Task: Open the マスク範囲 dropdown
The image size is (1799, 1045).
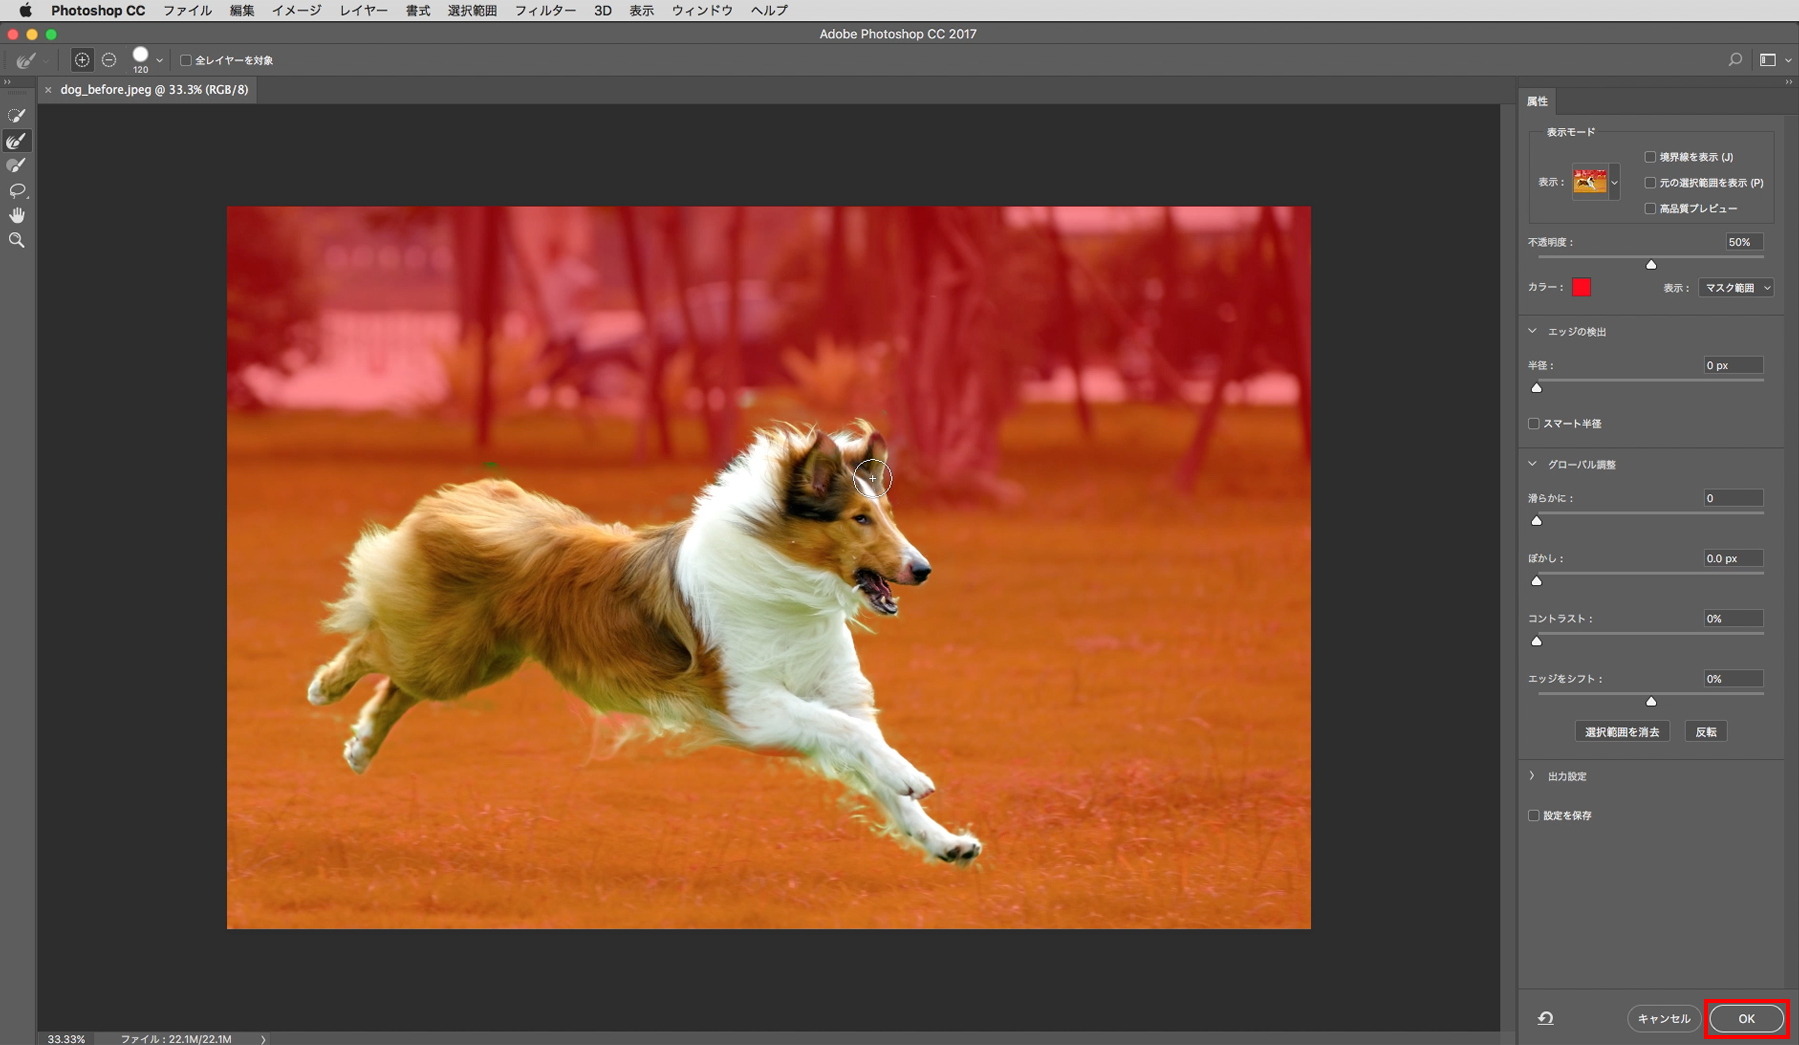Action: pyautogui.click(x=1736, y=288)
